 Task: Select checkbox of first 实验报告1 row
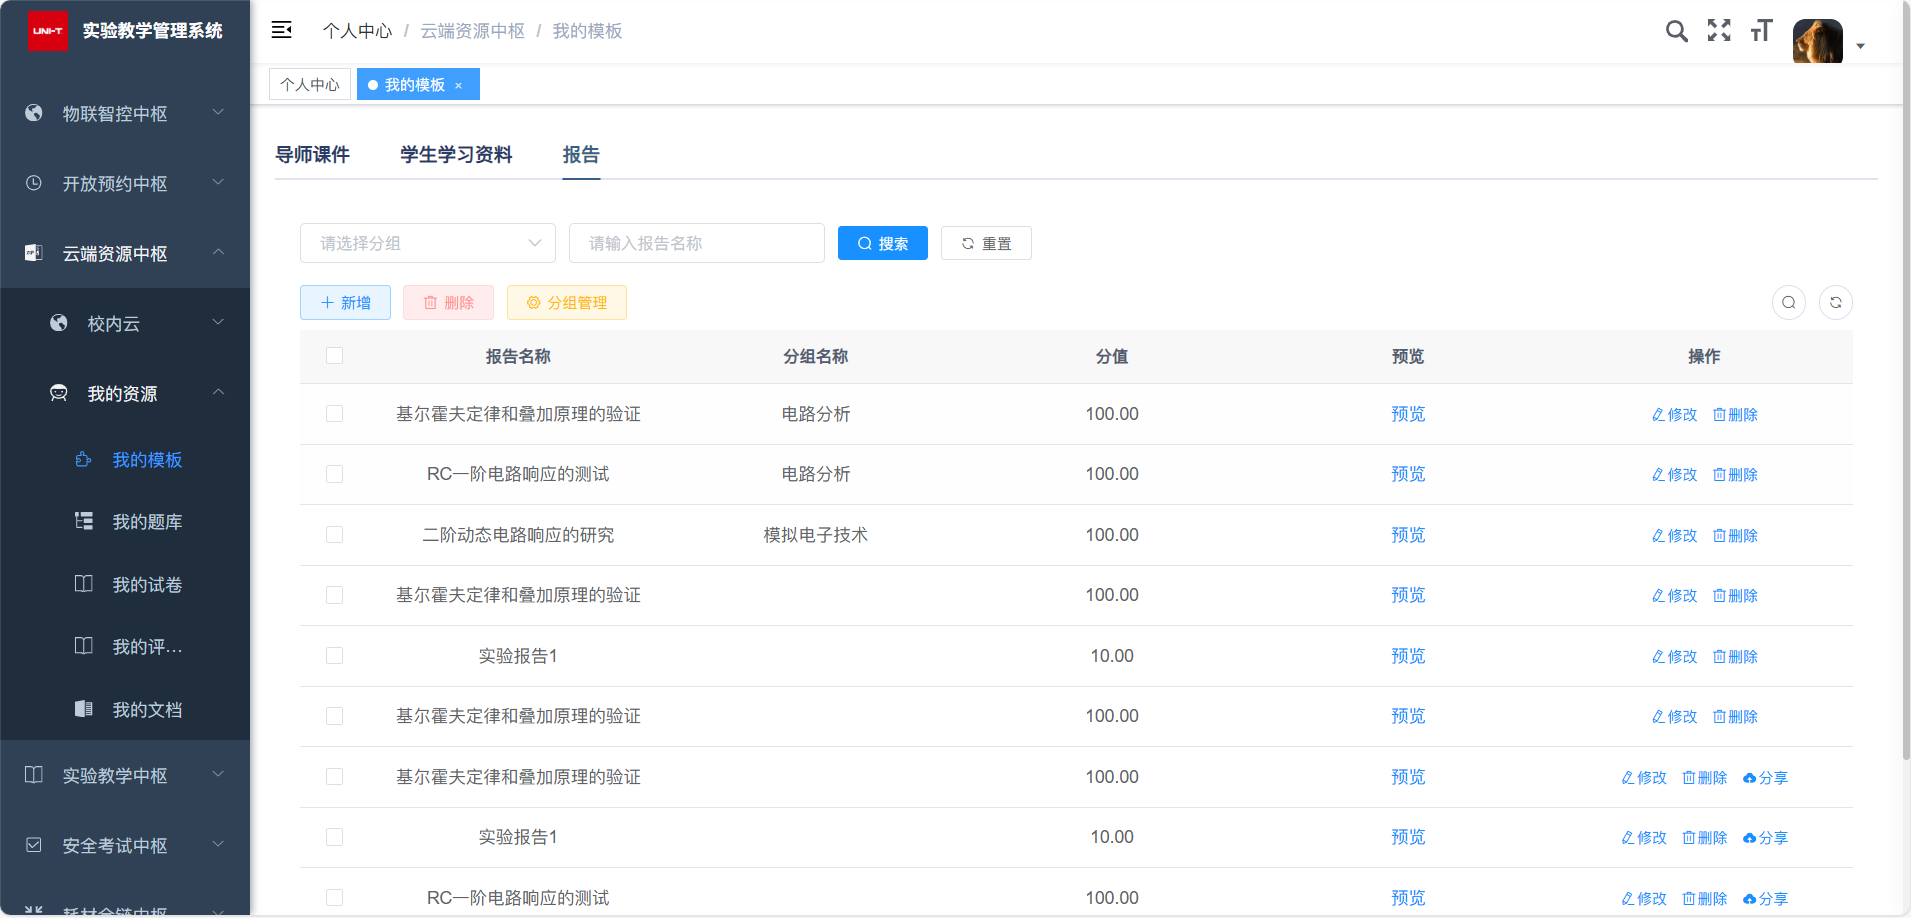coord(334,656)
